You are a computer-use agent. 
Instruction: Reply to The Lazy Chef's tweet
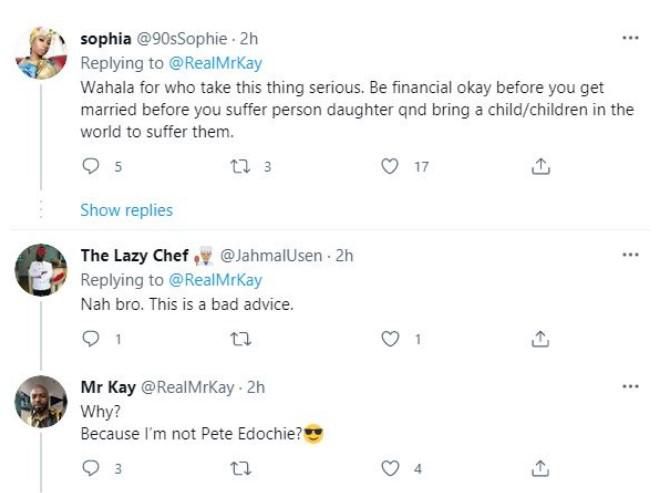[89, 339]
